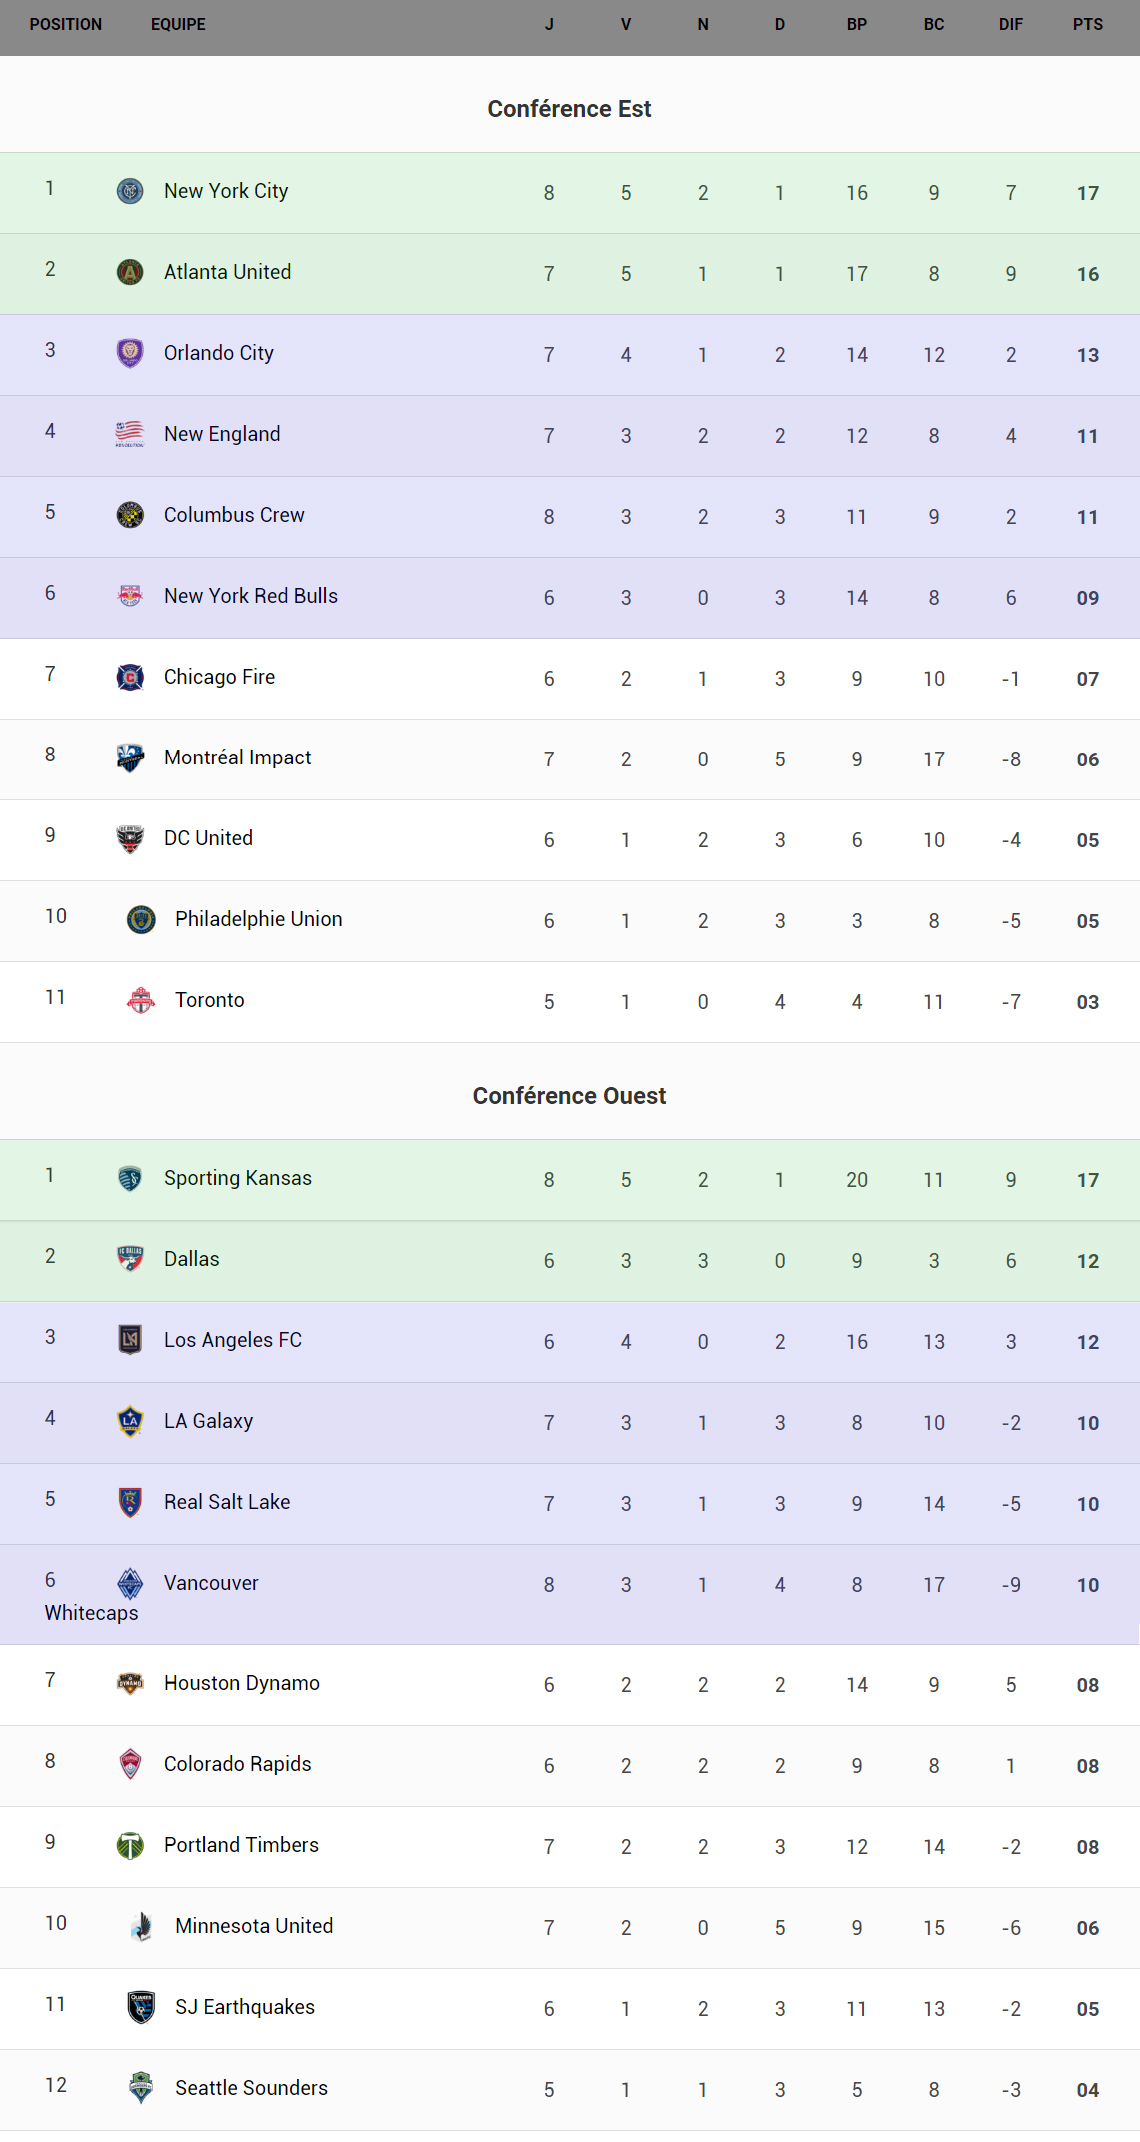Click the Houston Dynamo logo

[130, 1683]
